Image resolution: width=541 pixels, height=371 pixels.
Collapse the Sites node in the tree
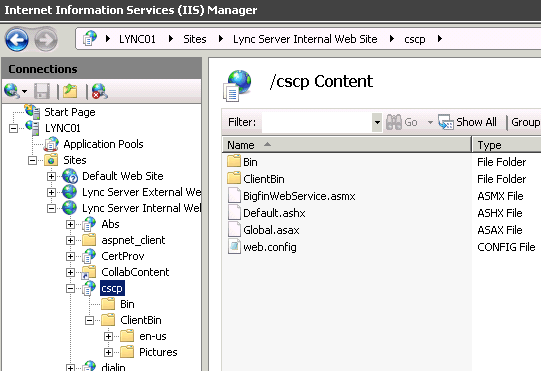click(32, 160)
